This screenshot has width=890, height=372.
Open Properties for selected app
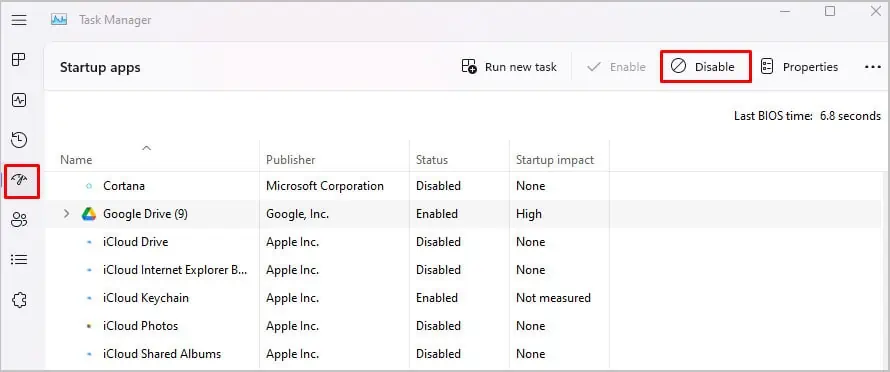(x=799, y=67)
